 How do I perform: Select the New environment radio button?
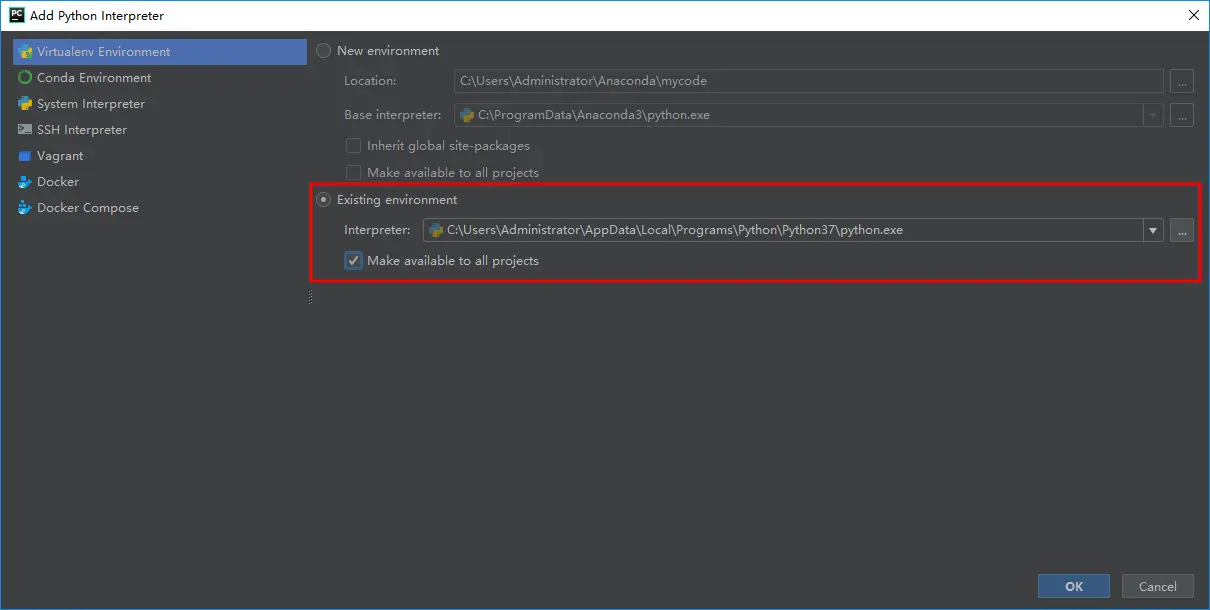(x=324, y=51)
